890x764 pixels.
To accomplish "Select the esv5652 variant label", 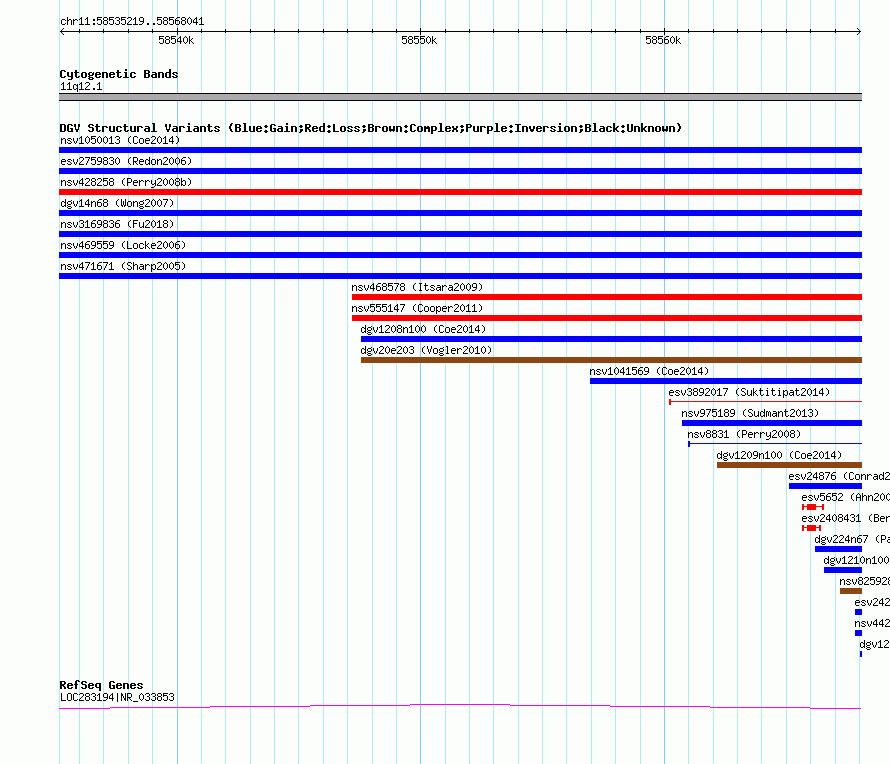I will (845, 497).
